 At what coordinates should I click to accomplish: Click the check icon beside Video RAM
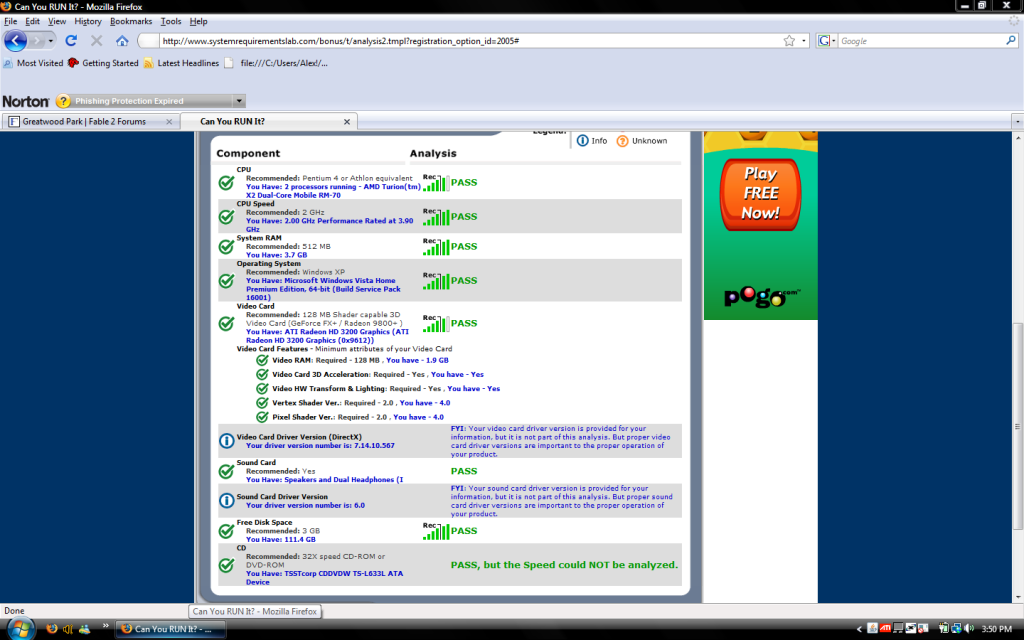[x=262, y=360]
